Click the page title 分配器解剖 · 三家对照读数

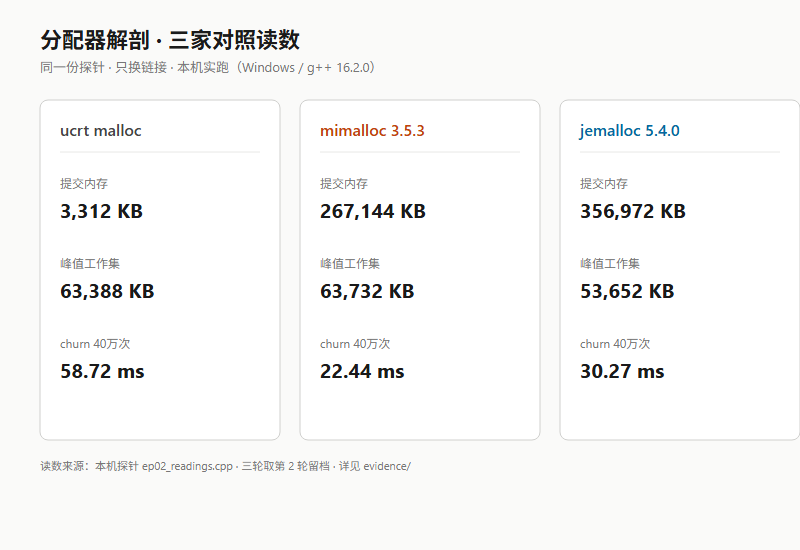click(x=170, y=40)
